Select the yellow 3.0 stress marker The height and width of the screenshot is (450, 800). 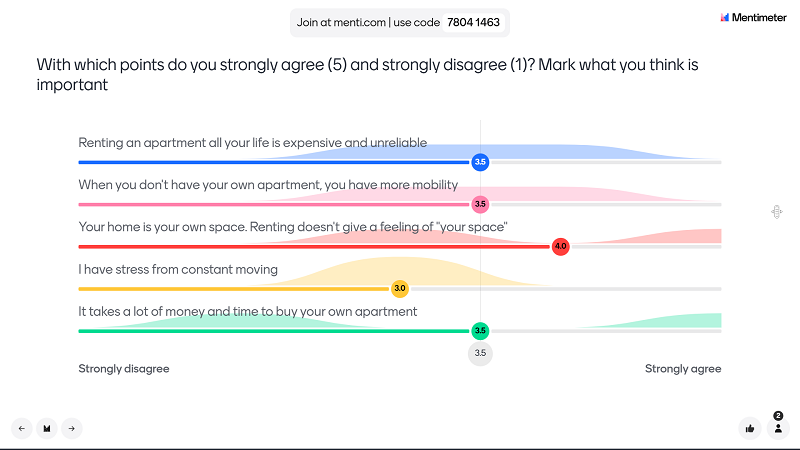[399, 289]
